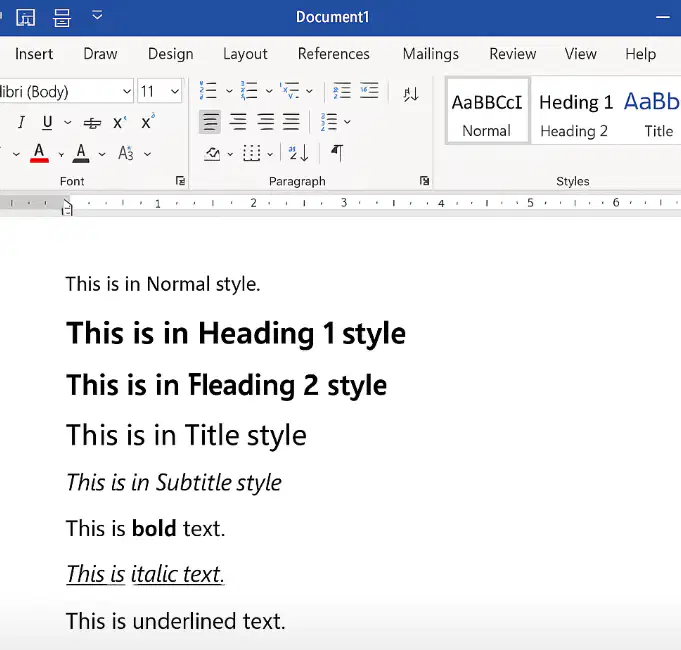
Task: Apply the Normal style
Action: pyautogui.click(x=487, y=111)
